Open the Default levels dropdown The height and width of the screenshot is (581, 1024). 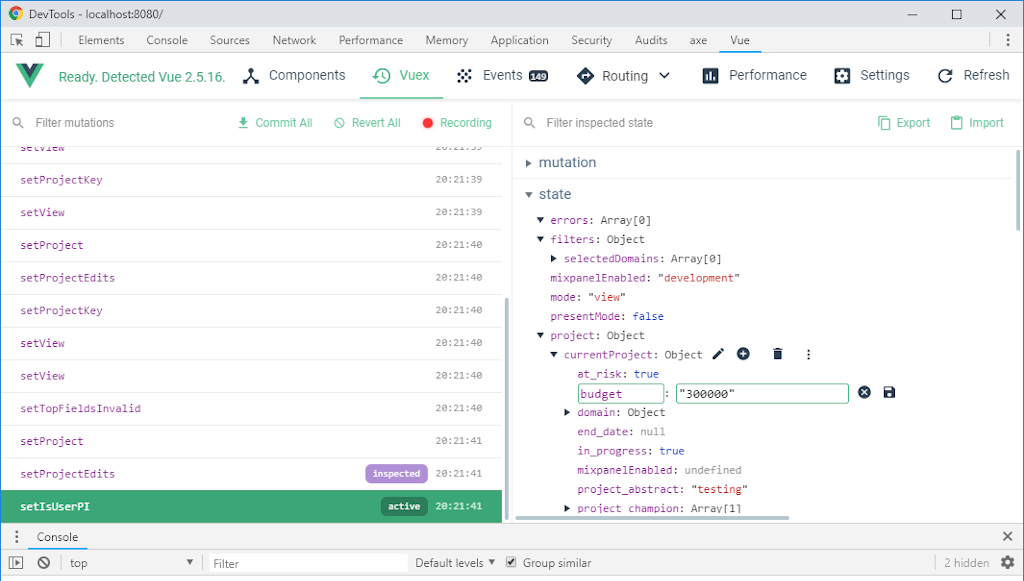pyautogui.click(x=456, y=563)
